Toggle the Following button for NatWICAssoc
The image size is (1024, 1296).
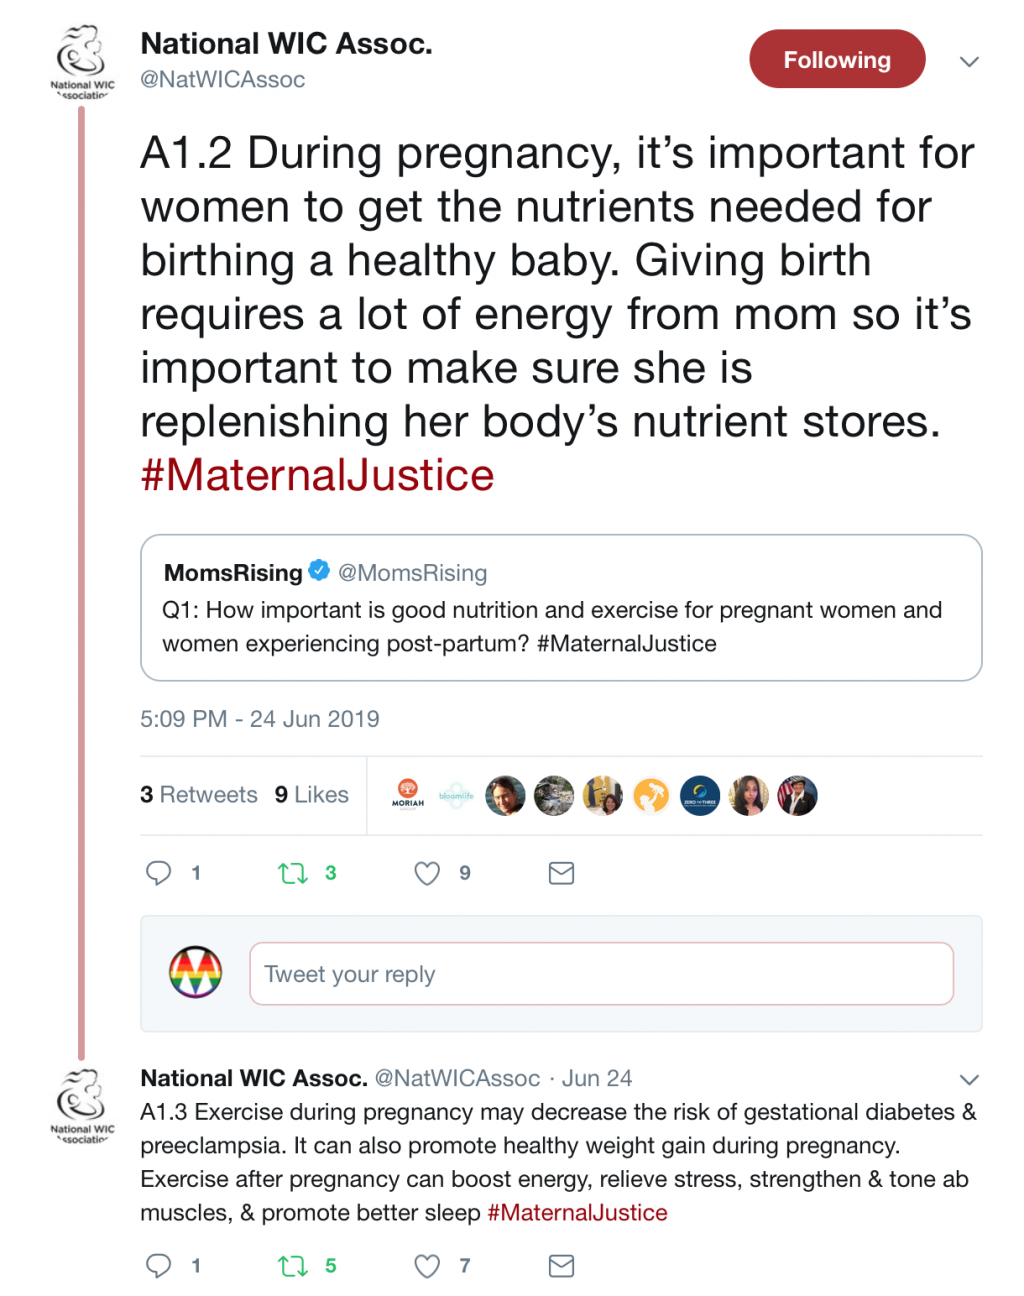(836, 59)
